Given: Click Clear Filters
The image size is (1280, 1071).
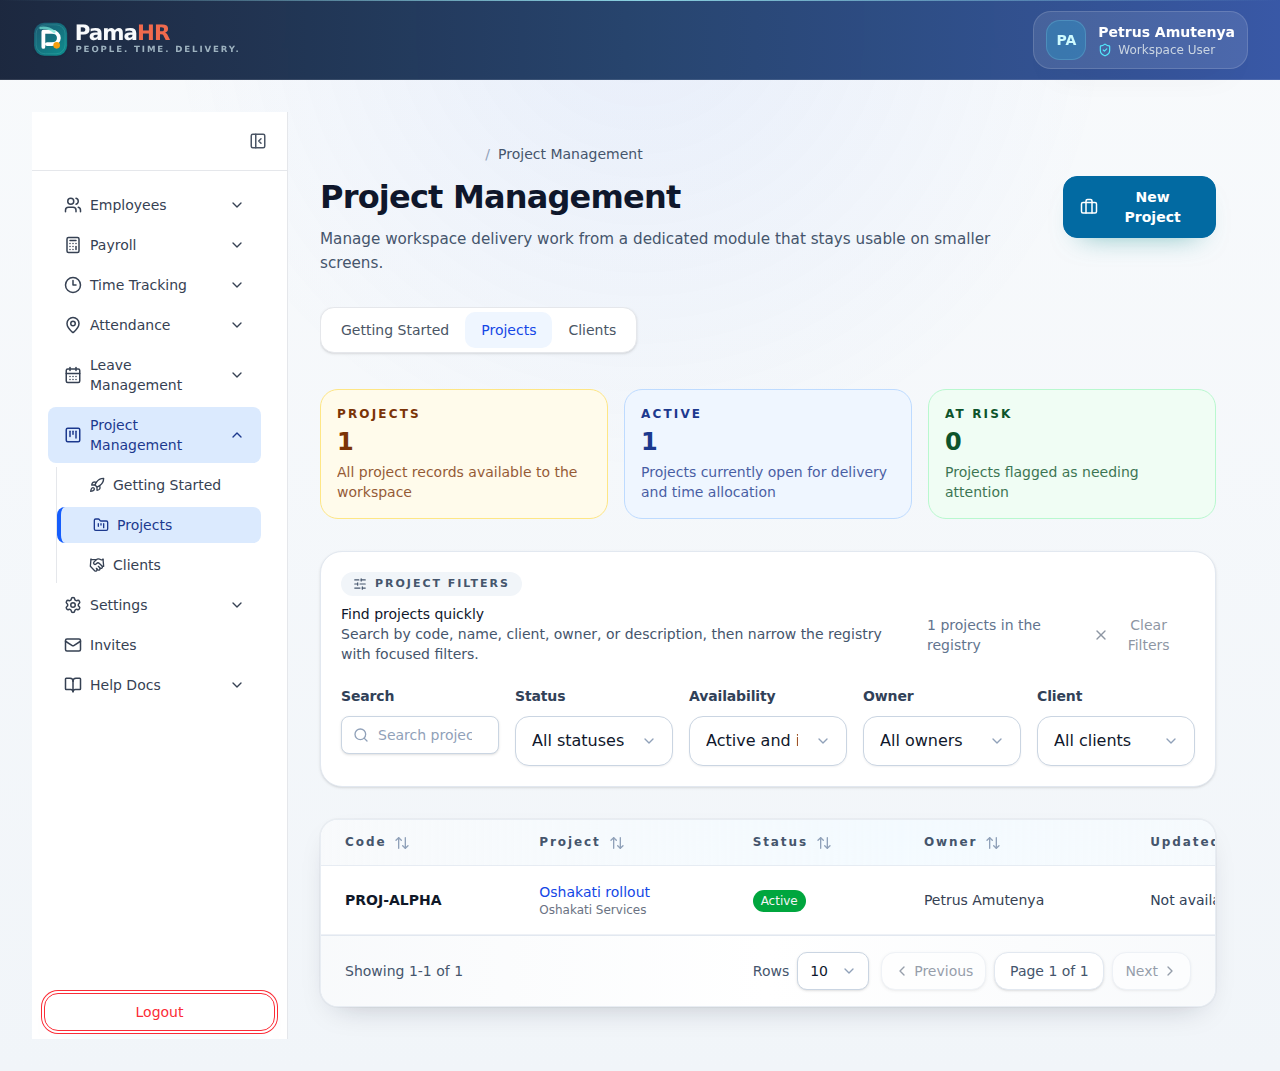Looking at the screenshot, I should pyautogui.click(x=1131, y=635).
